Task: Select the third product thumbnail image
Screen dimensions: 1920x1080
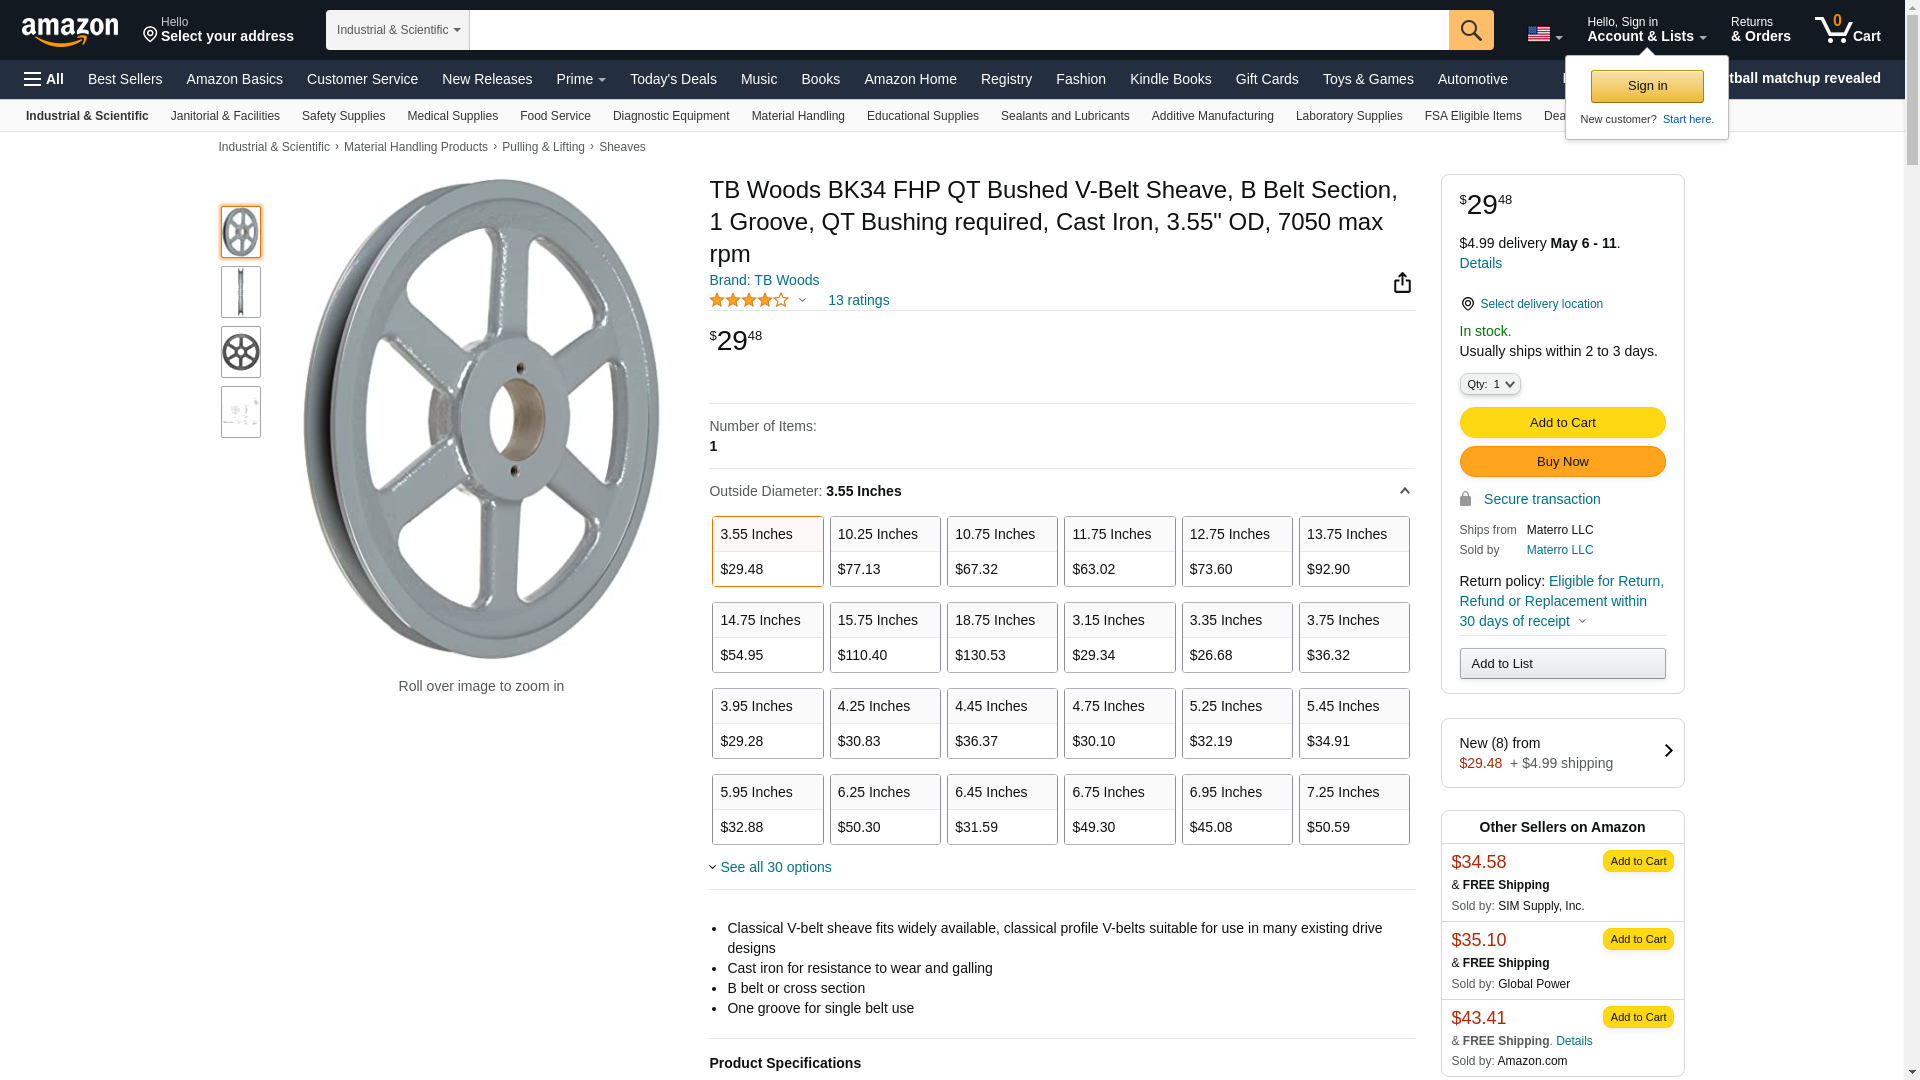Action: (x=241, y=352)
